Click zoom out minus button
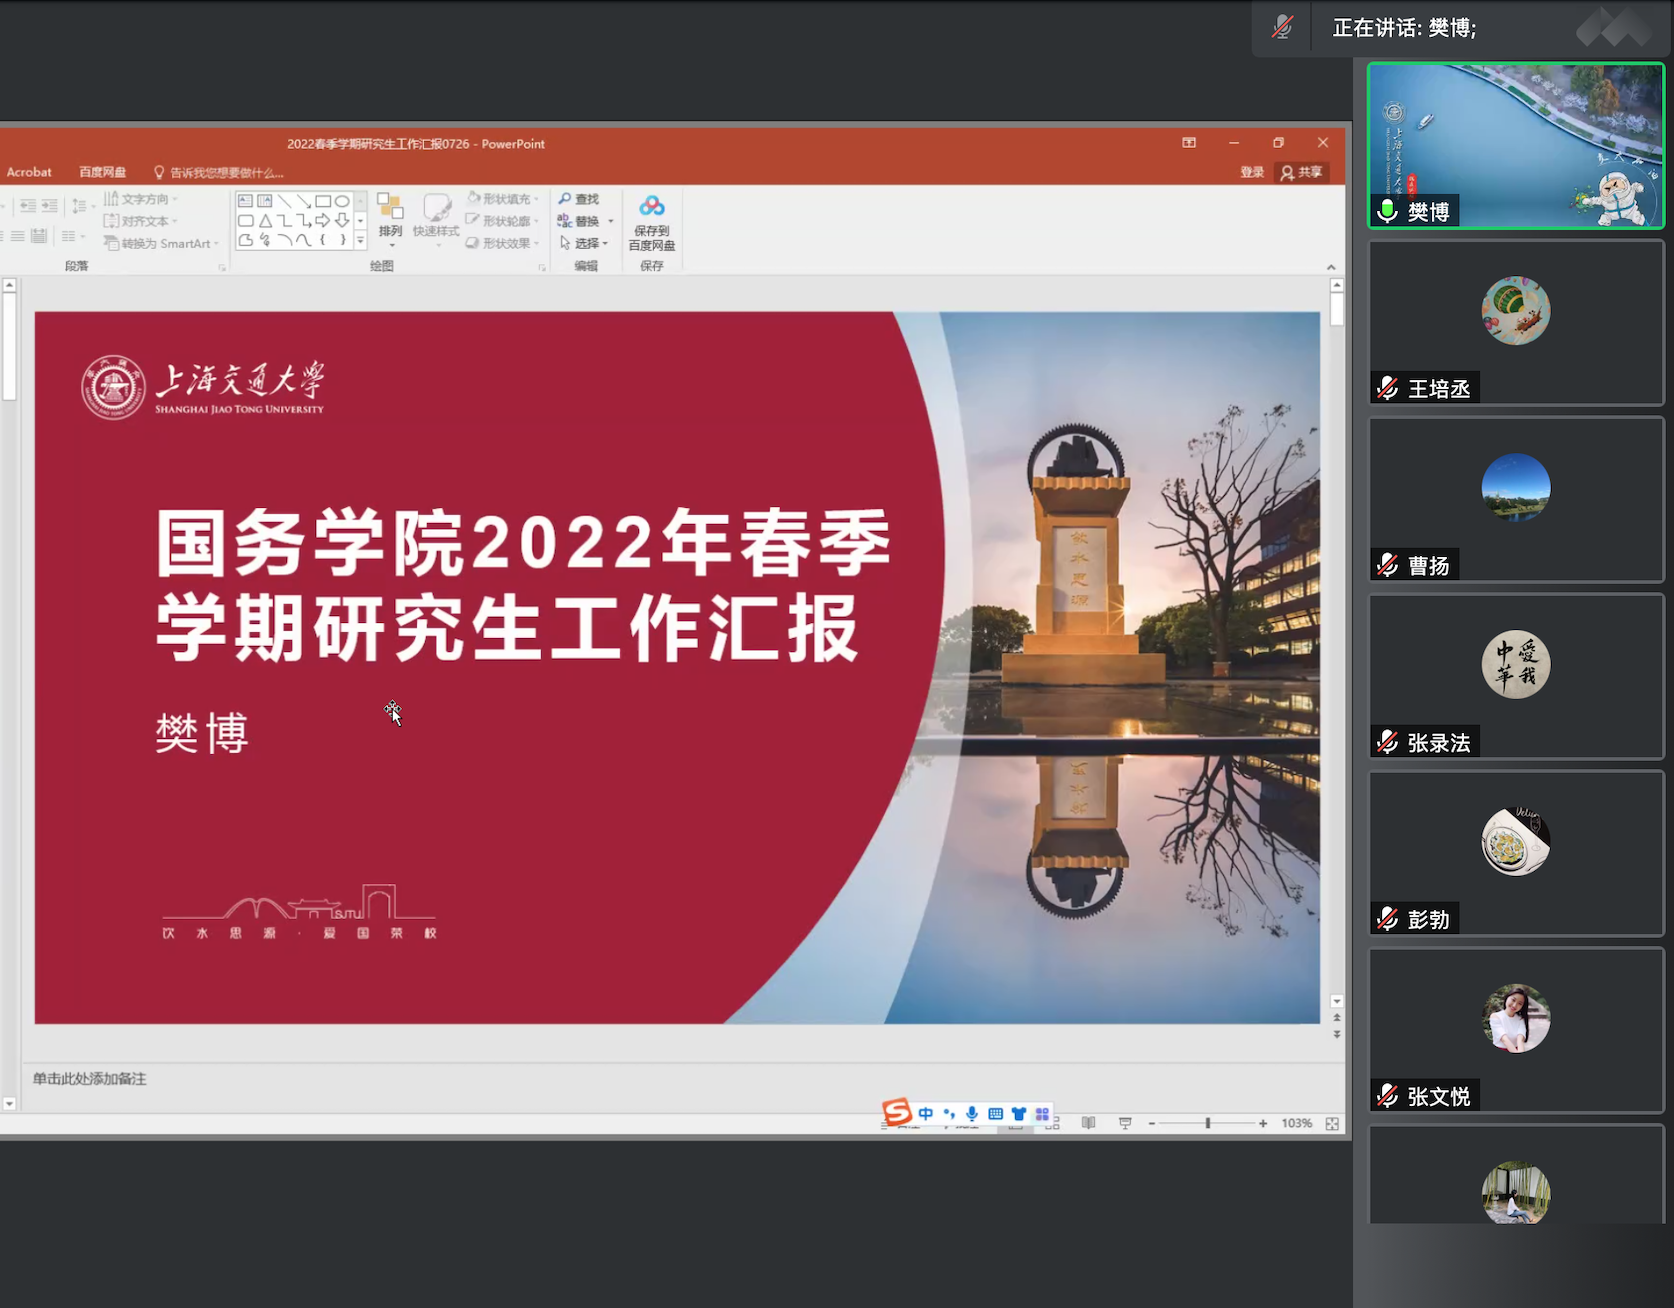Viewport: 1674px width, 1308px height. 1152,1123
